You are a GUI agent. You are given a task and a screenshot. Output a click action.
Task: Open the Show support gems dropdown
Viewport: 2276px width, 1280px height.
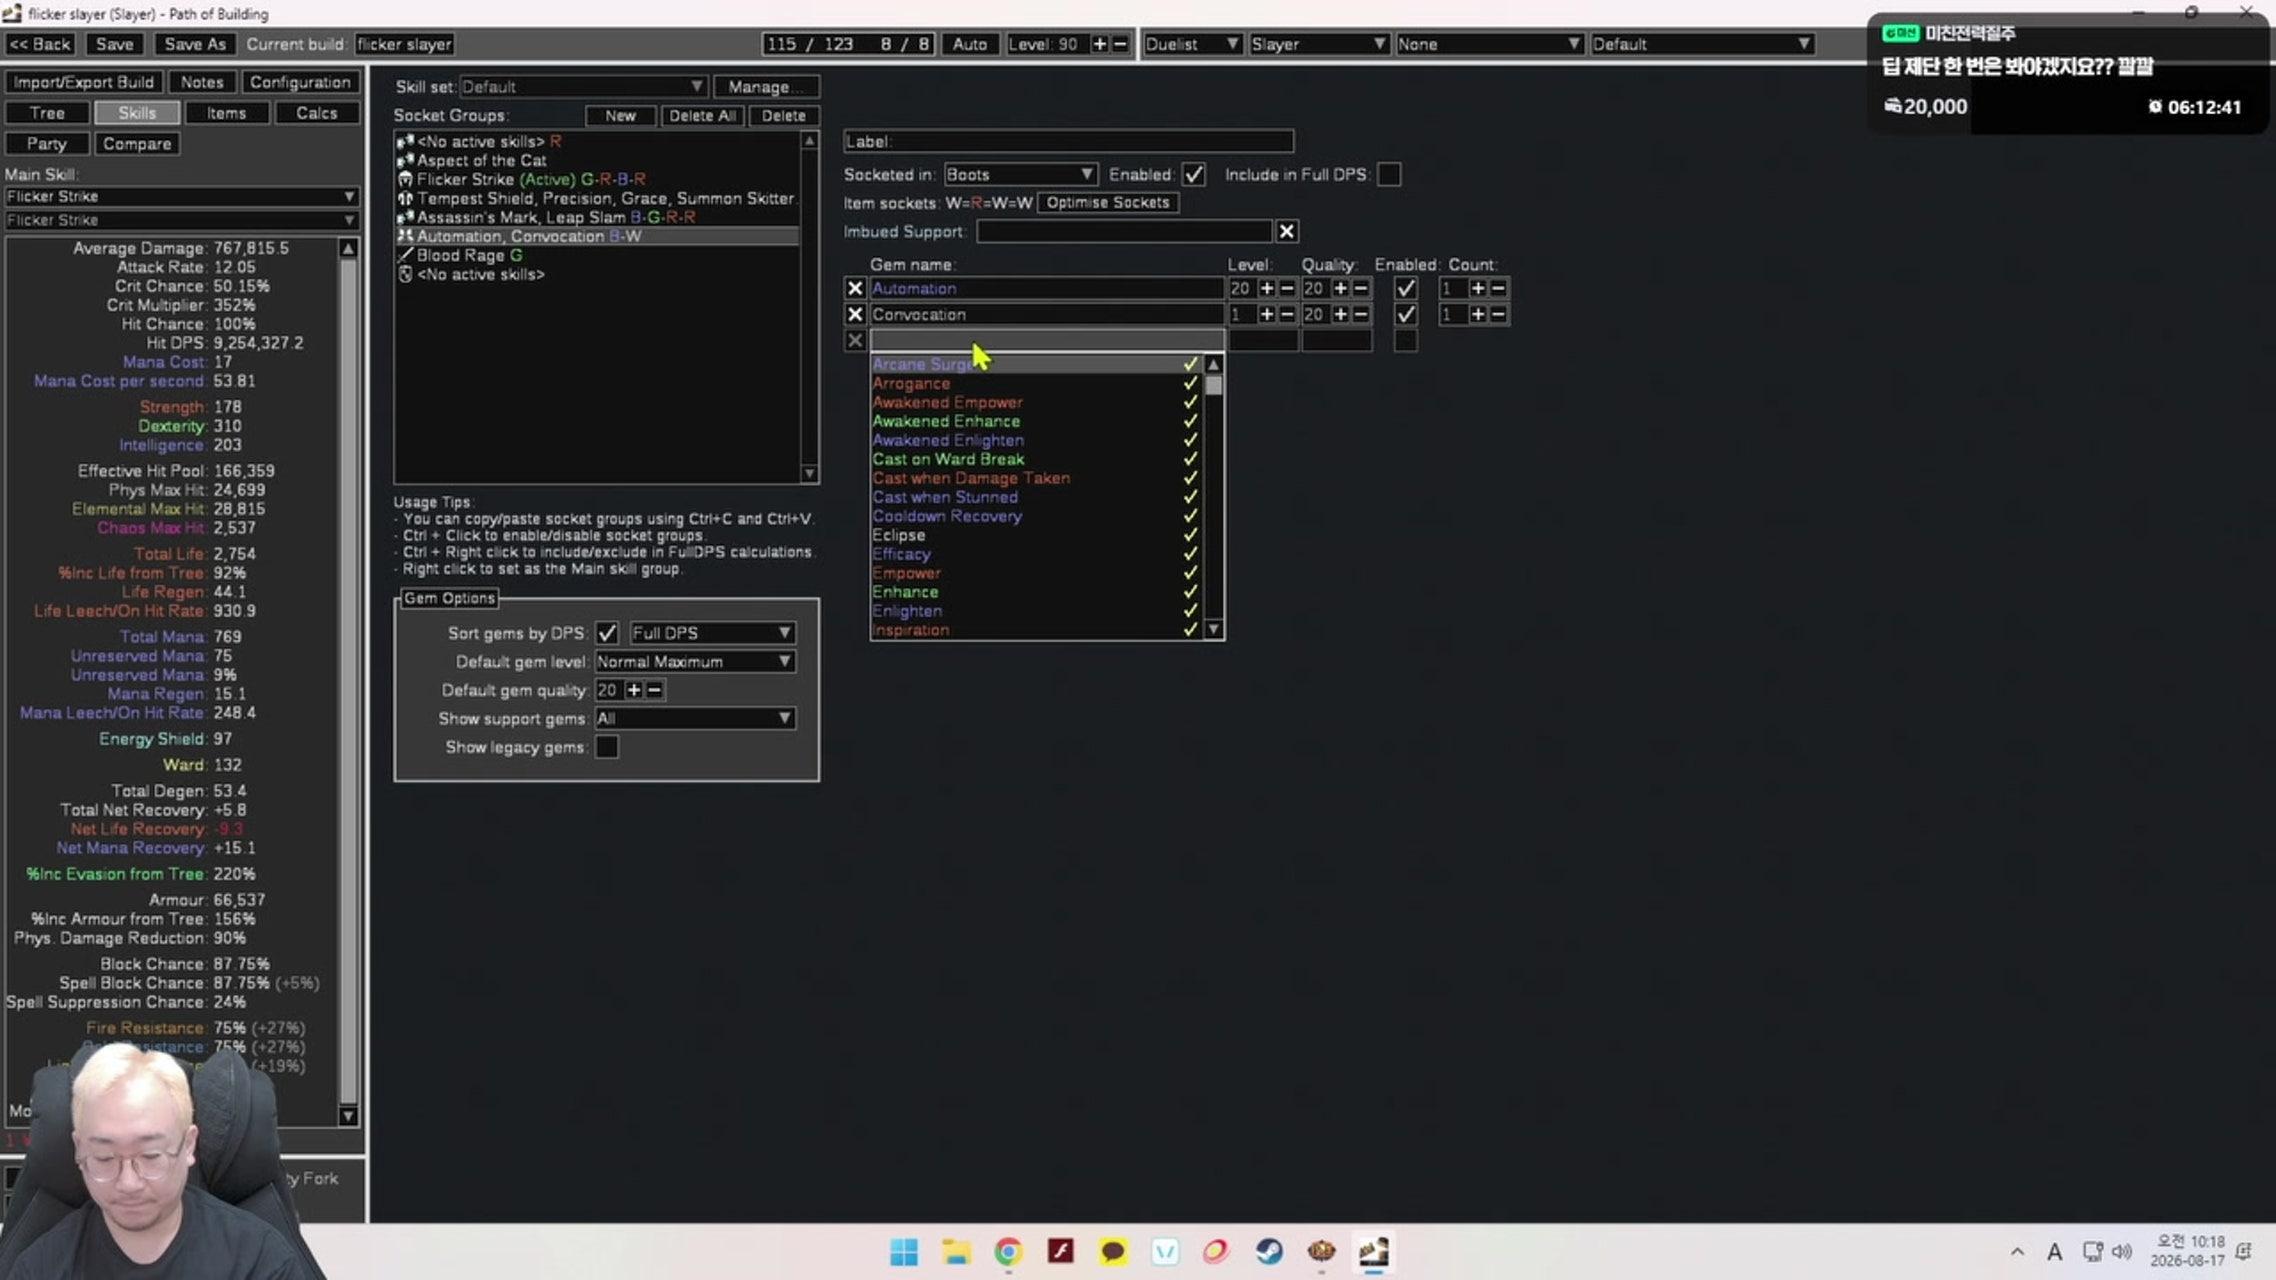click(x=695, y=718)
